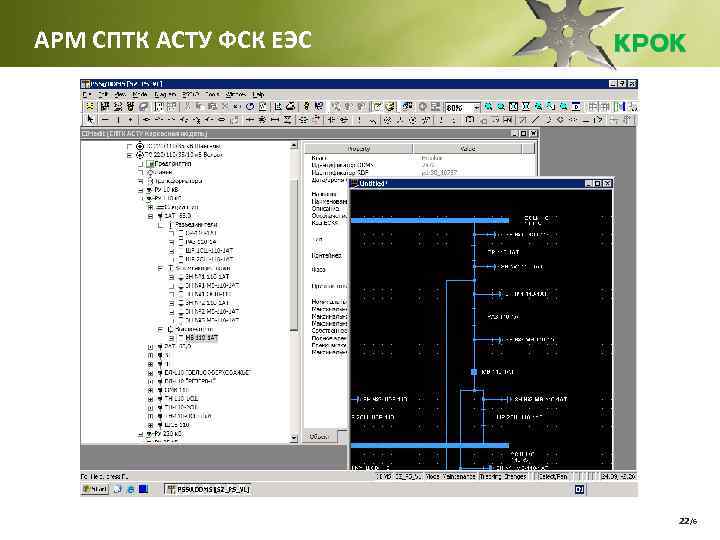Image resolution: width=720 pixels, height=540 pixels.
Task: Collapse the Заземляющие ножи node
Action: (160, 268)
